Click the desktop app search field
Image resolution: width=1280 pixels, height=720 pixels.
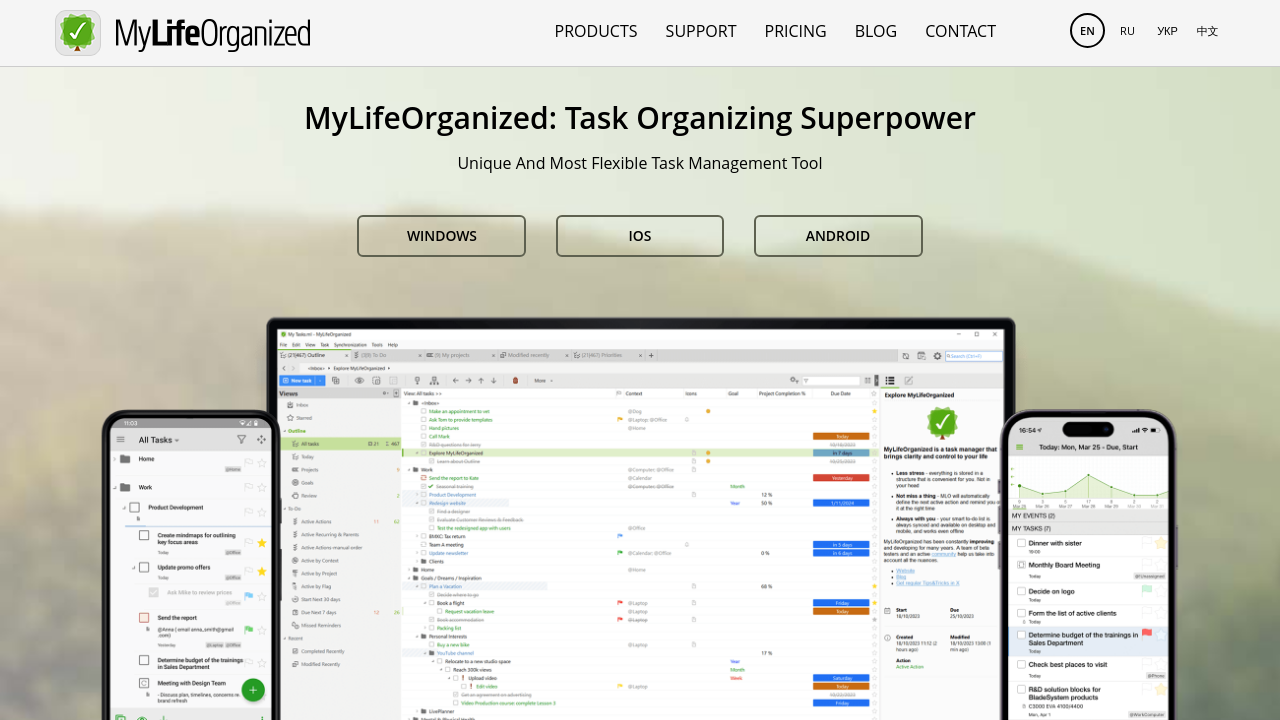pyautogui.click(x=973, y=356)
